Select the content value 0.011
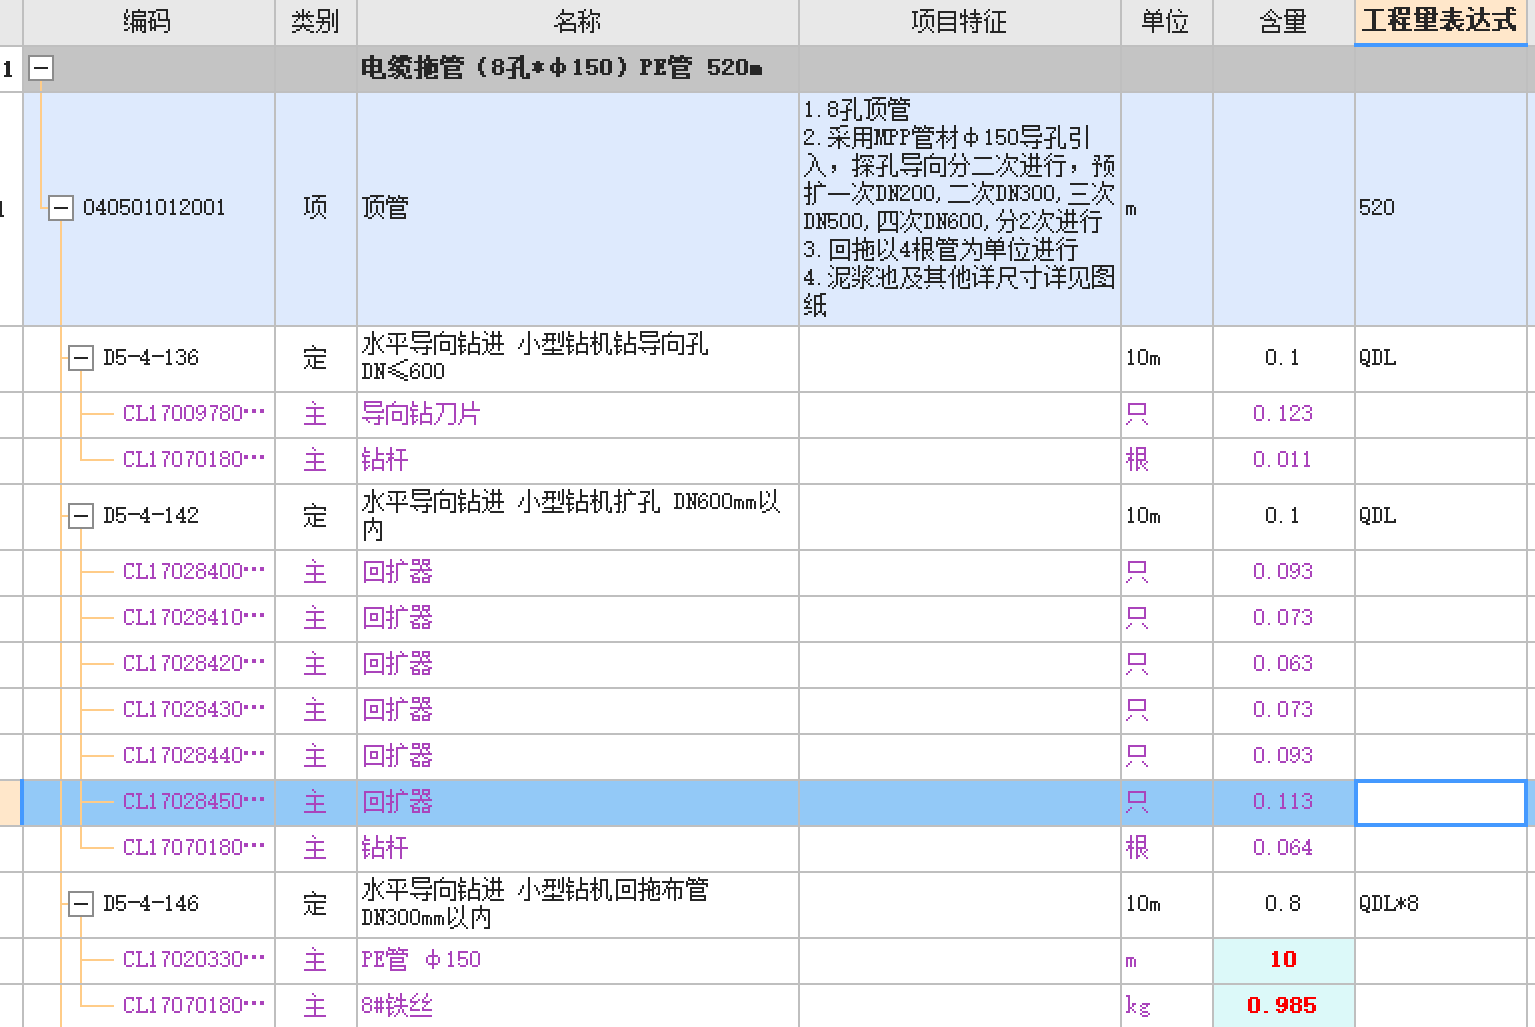 tap(1283, 460)
